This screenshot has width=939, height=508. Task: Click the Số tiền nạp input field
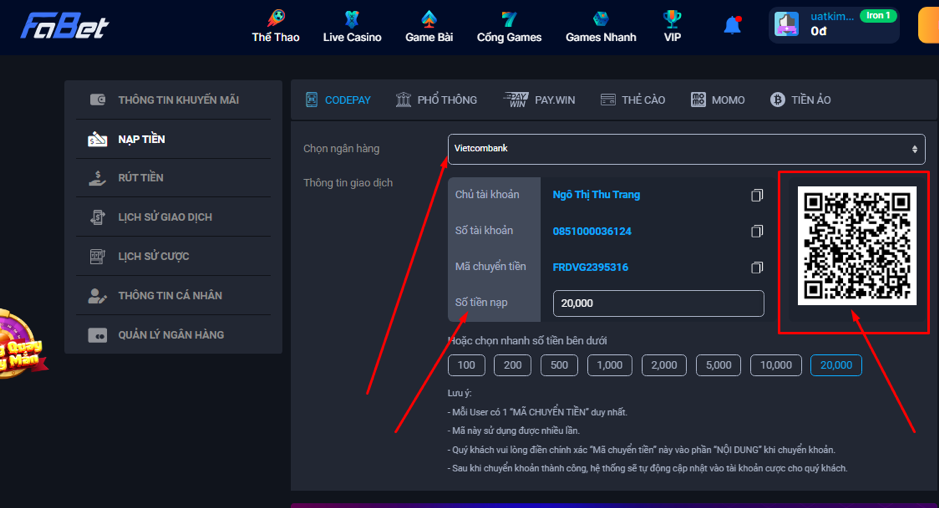click(x=658, y=303)
